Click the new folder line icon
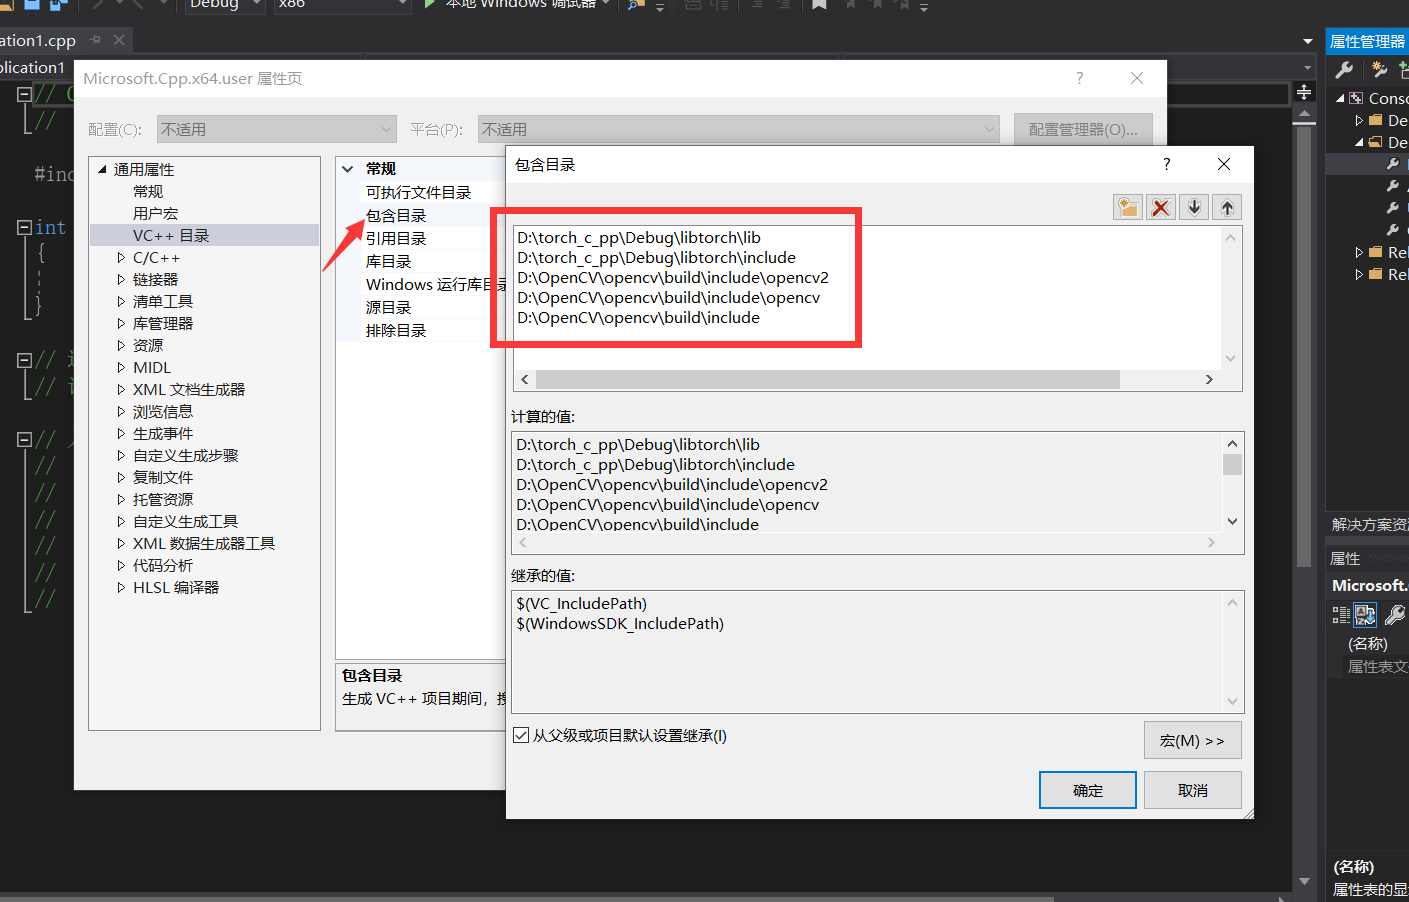Viewport: 1409px width, 902px height. pos(1128,207)
